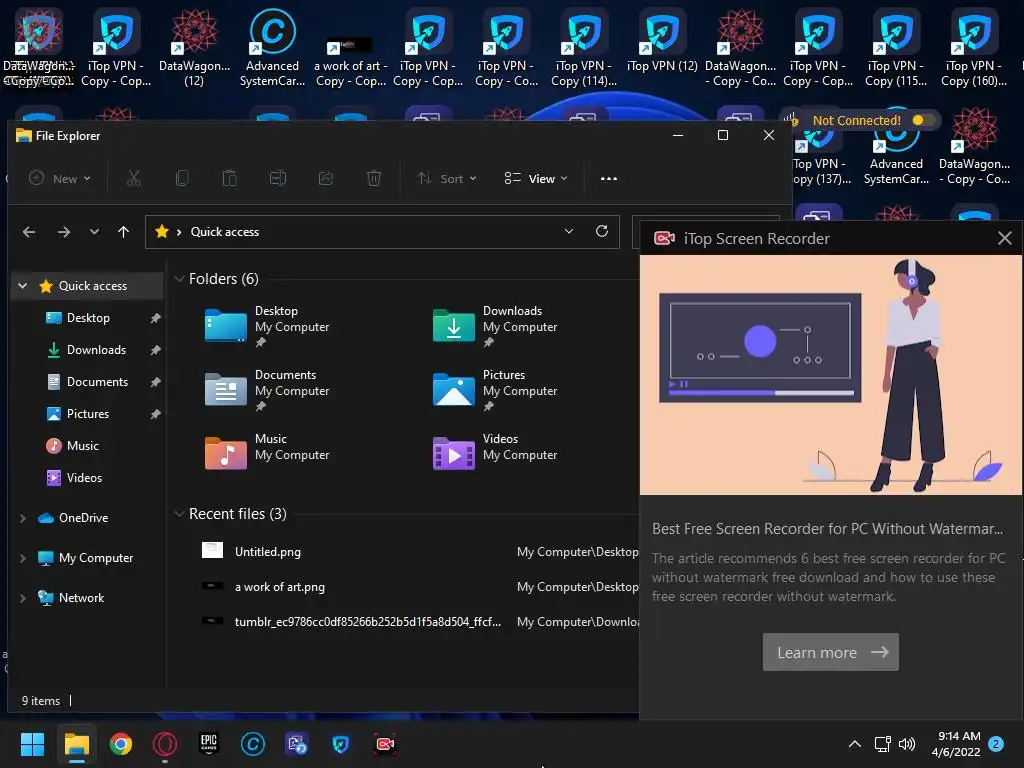Open the notification badge showing 2
This screenshot has width=1024, height=768.
996,744
